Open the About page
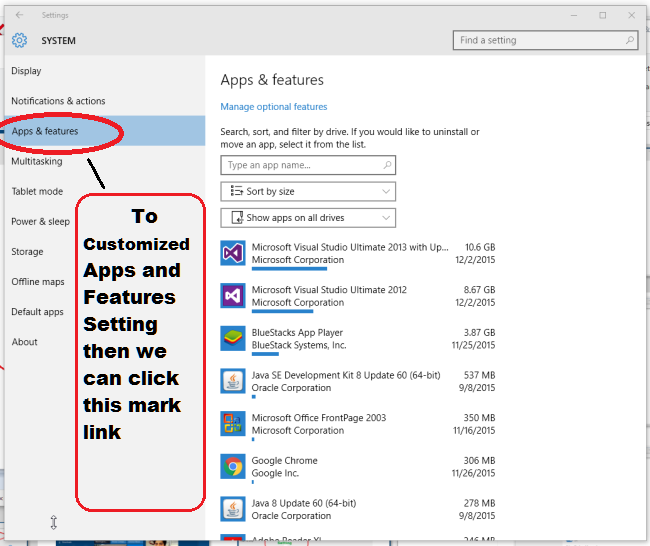Viewport: 650px width, 546px height. tap(24, 342)
